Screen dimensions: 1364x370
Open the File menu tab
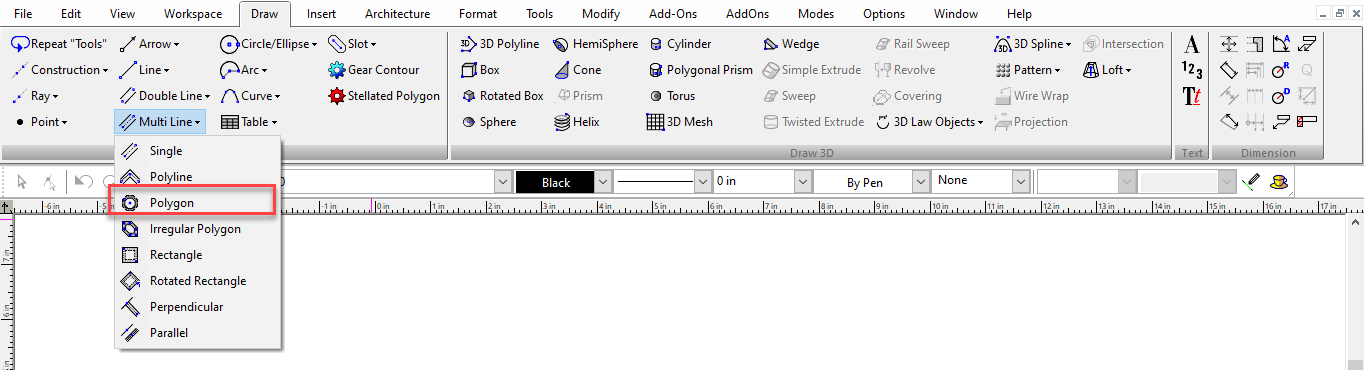[x=23, y=14]
